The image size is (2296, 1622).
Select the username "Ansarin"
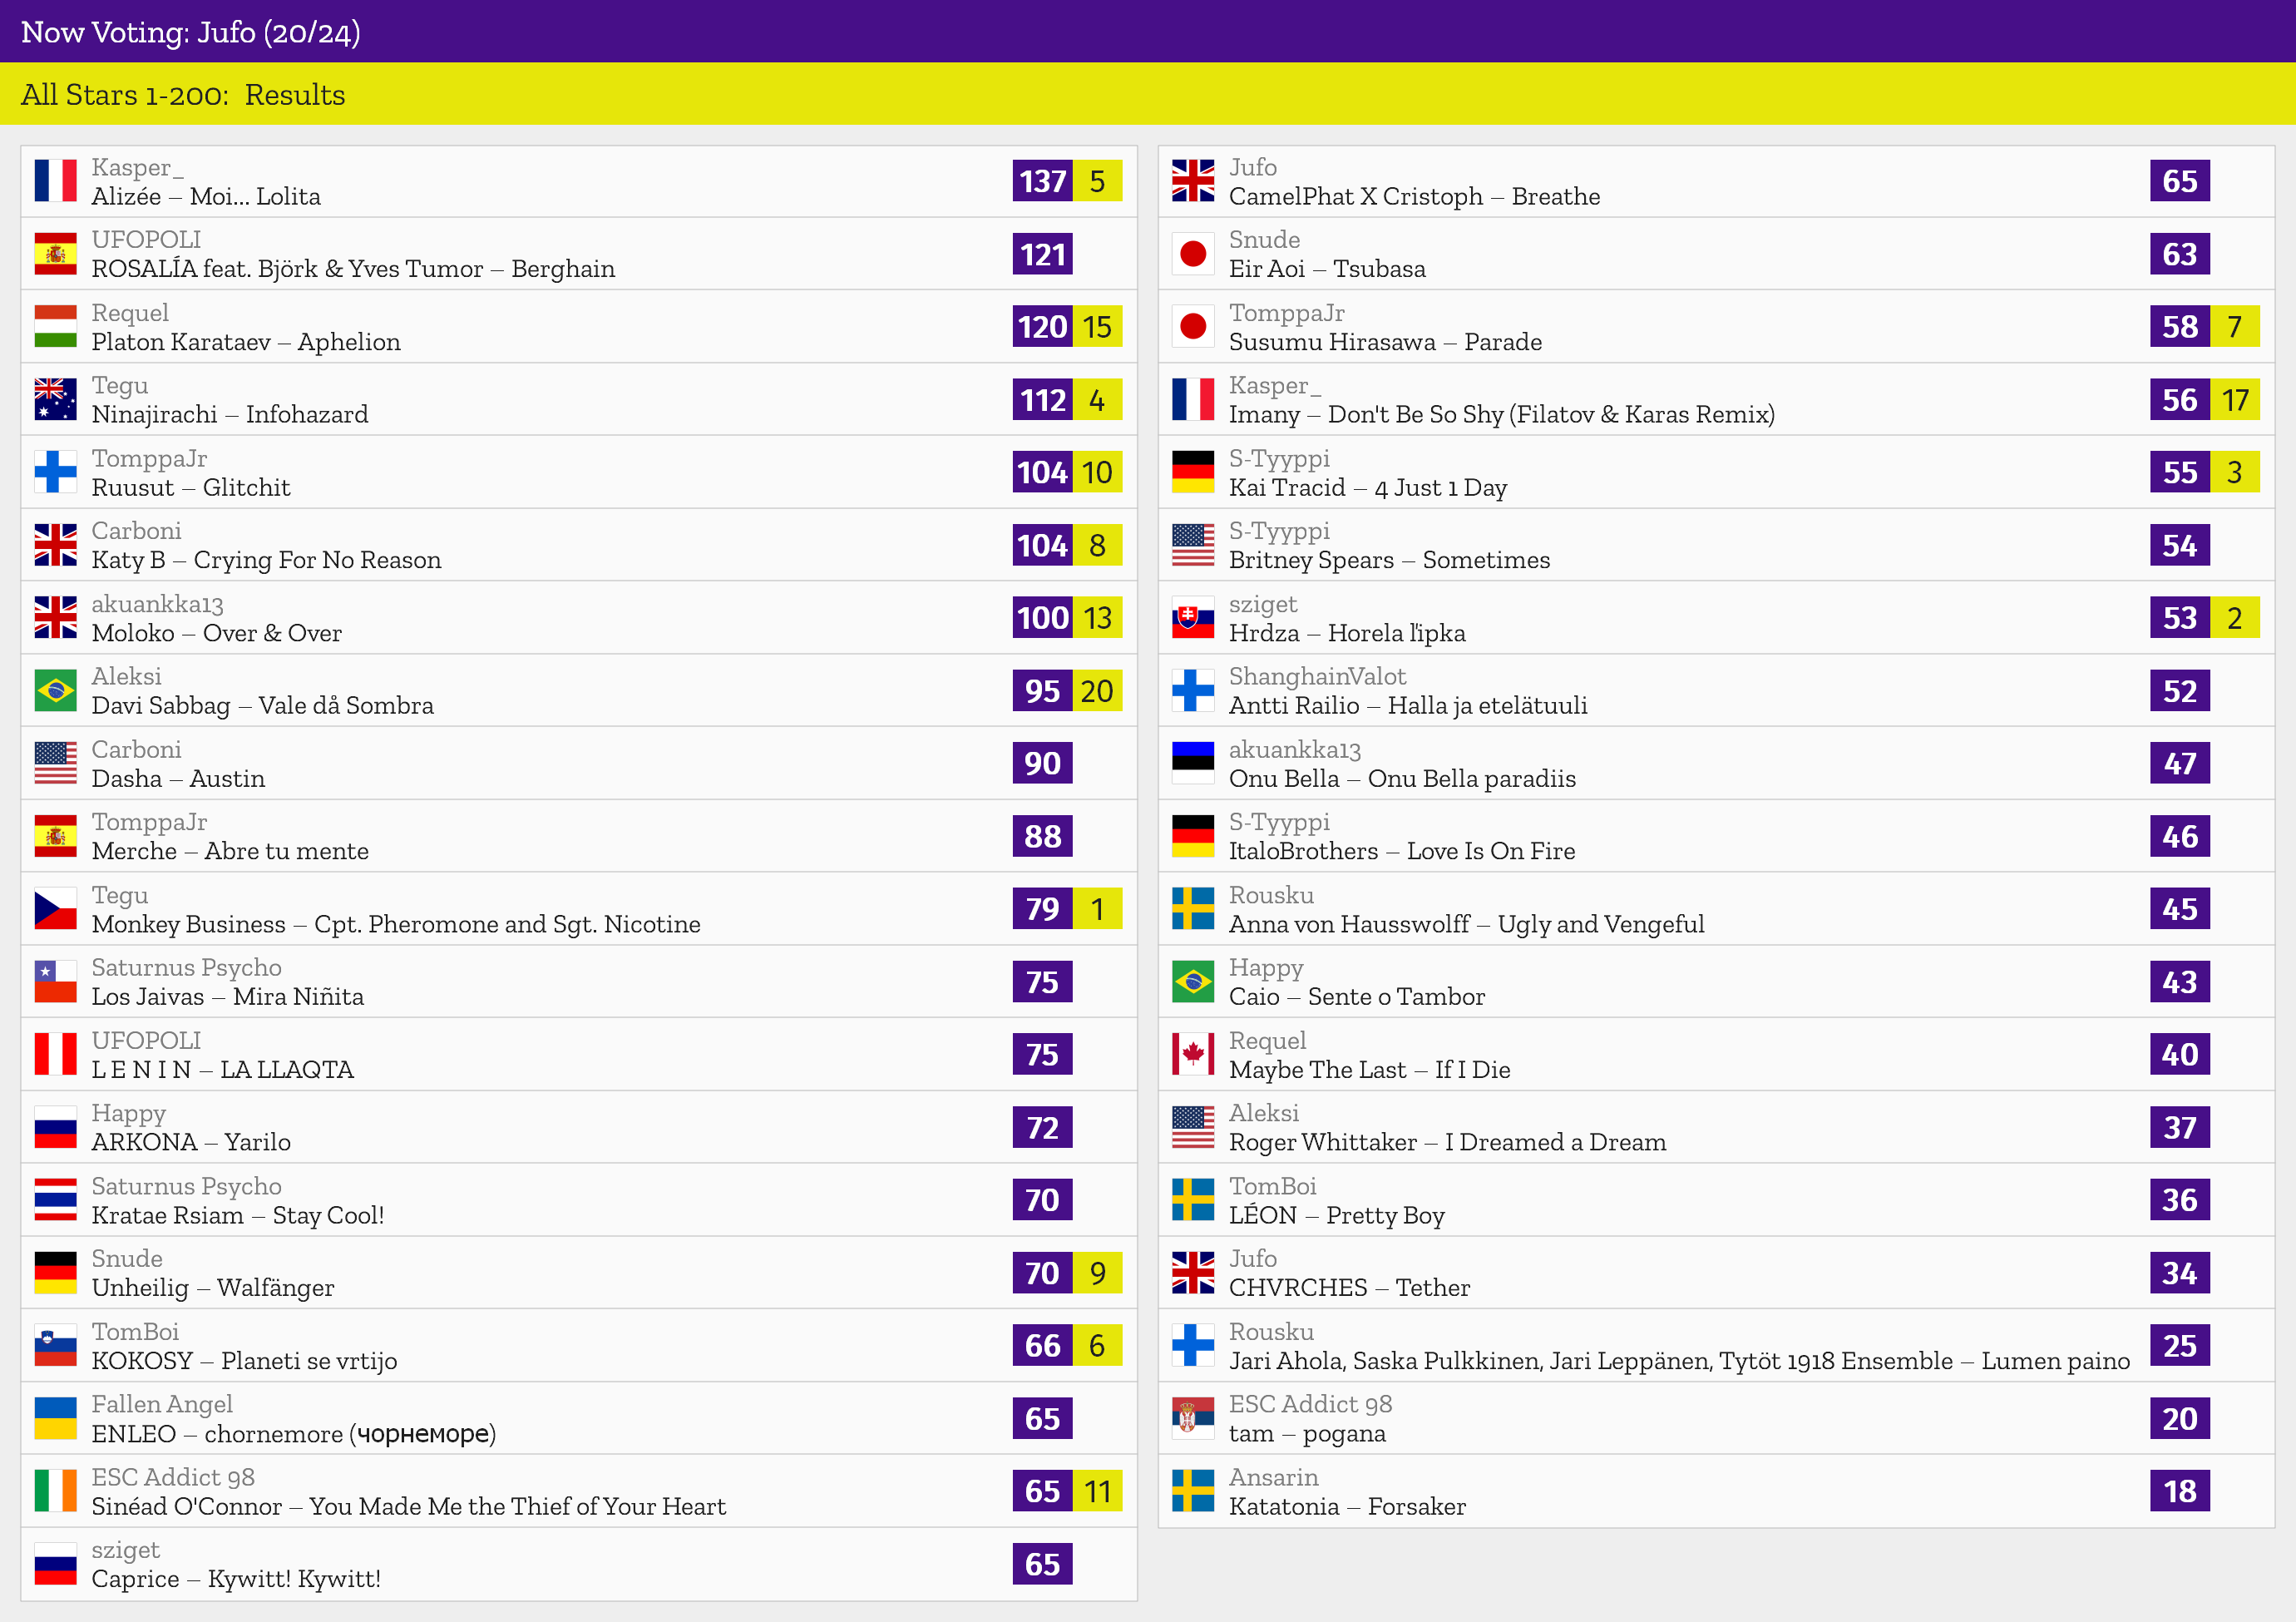pos(1274,1477)
